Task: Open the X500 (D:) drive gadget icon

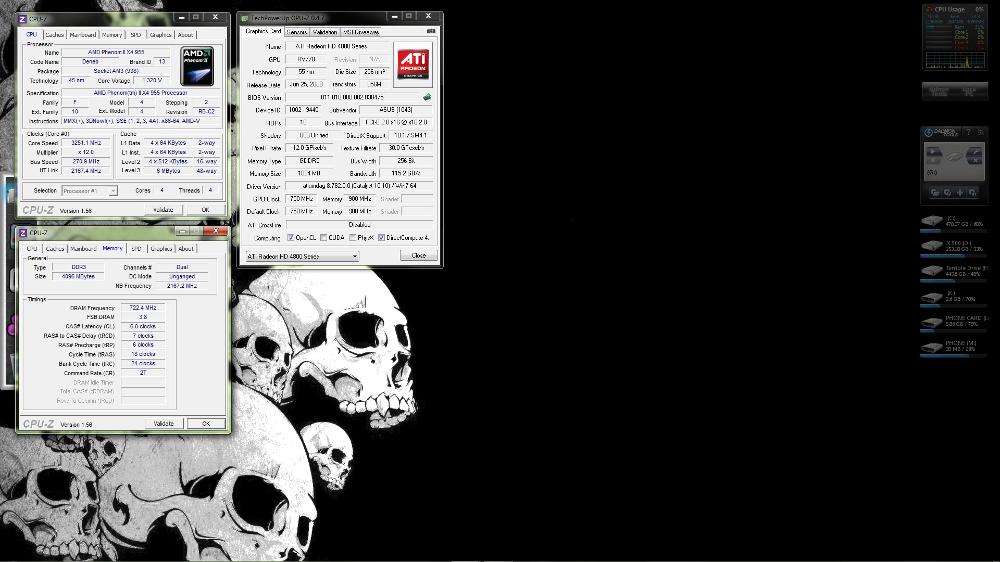Action: [932, 246]
